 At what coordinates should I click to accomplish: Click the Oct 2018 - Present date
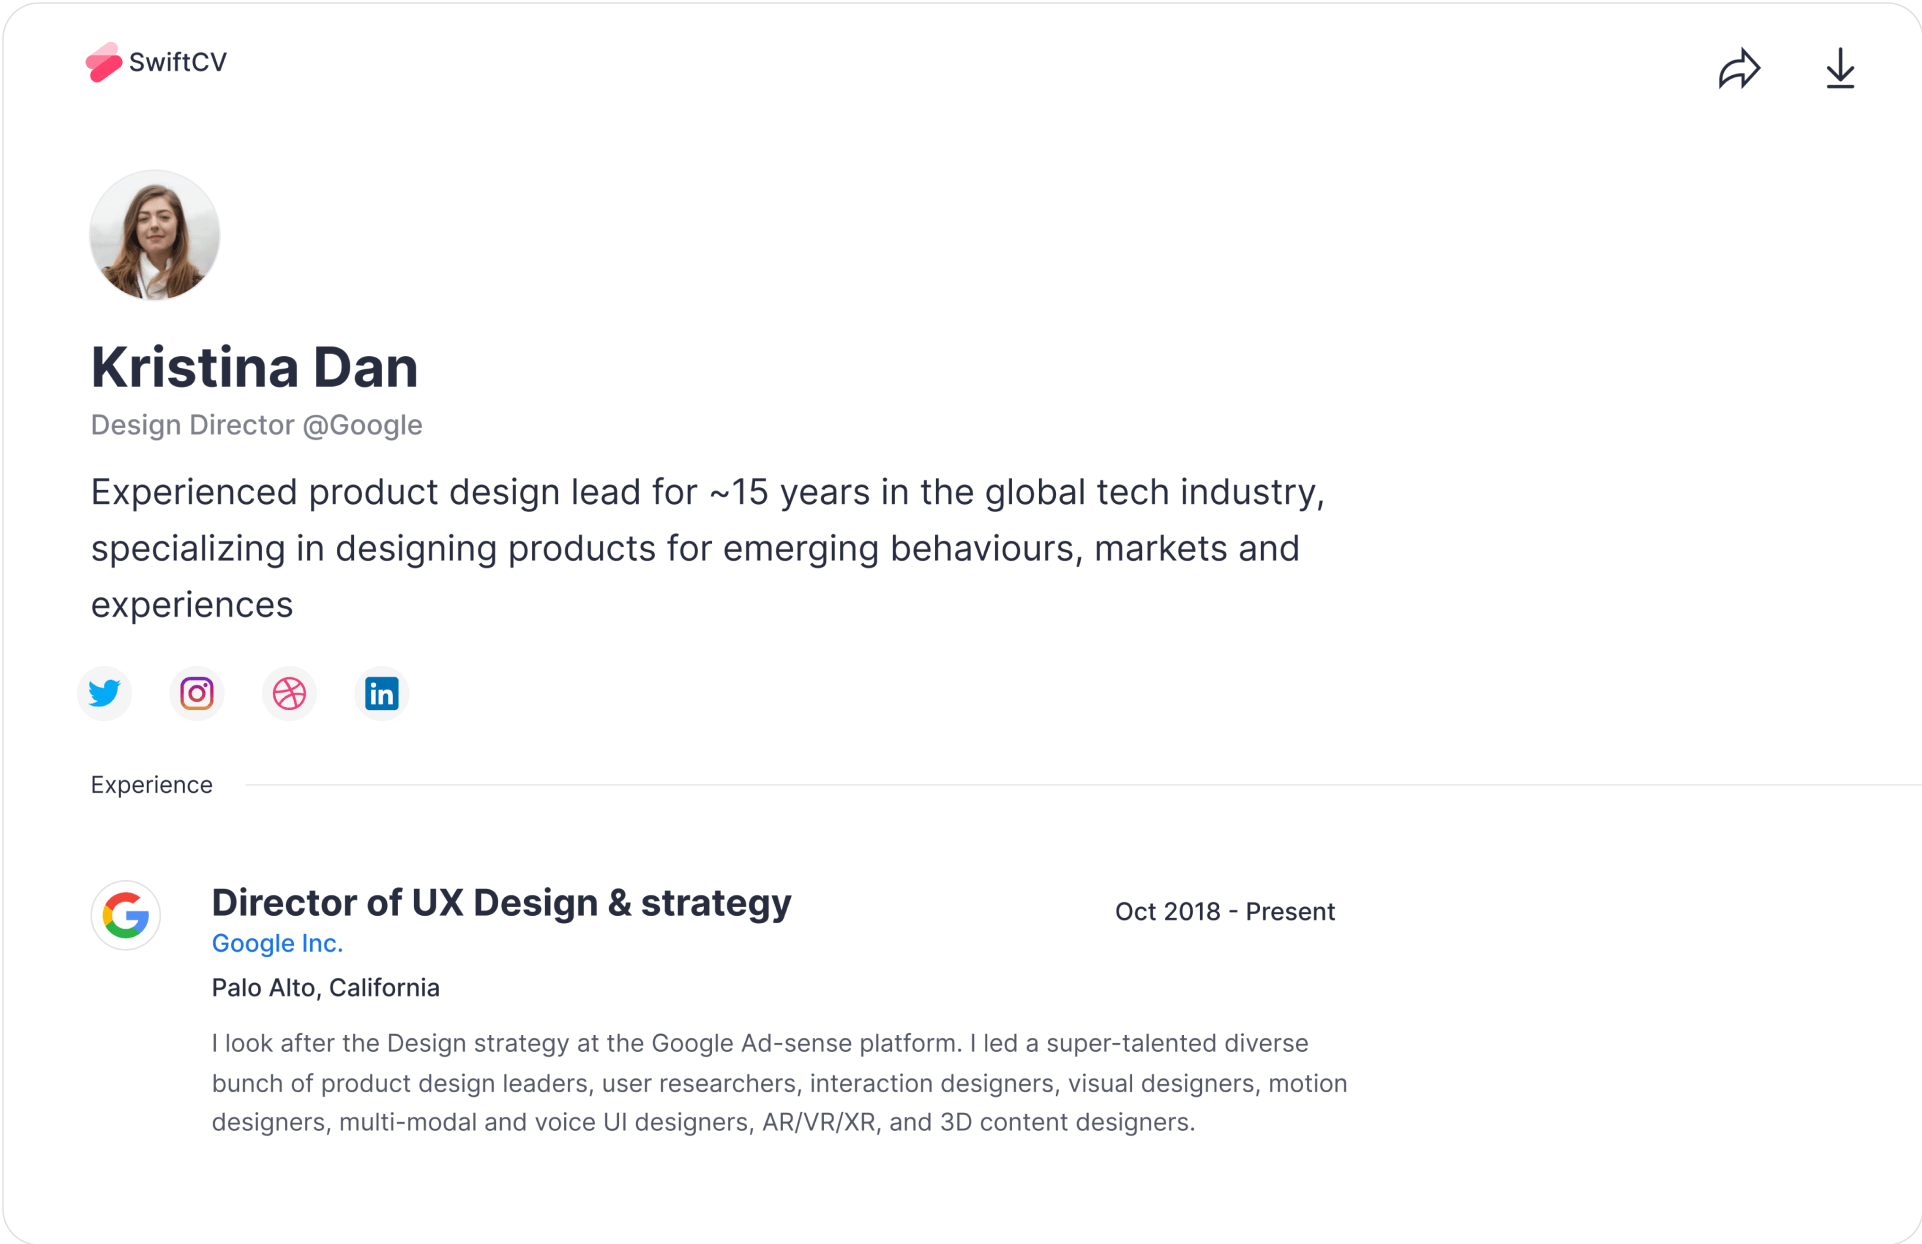click(1225, 911)
